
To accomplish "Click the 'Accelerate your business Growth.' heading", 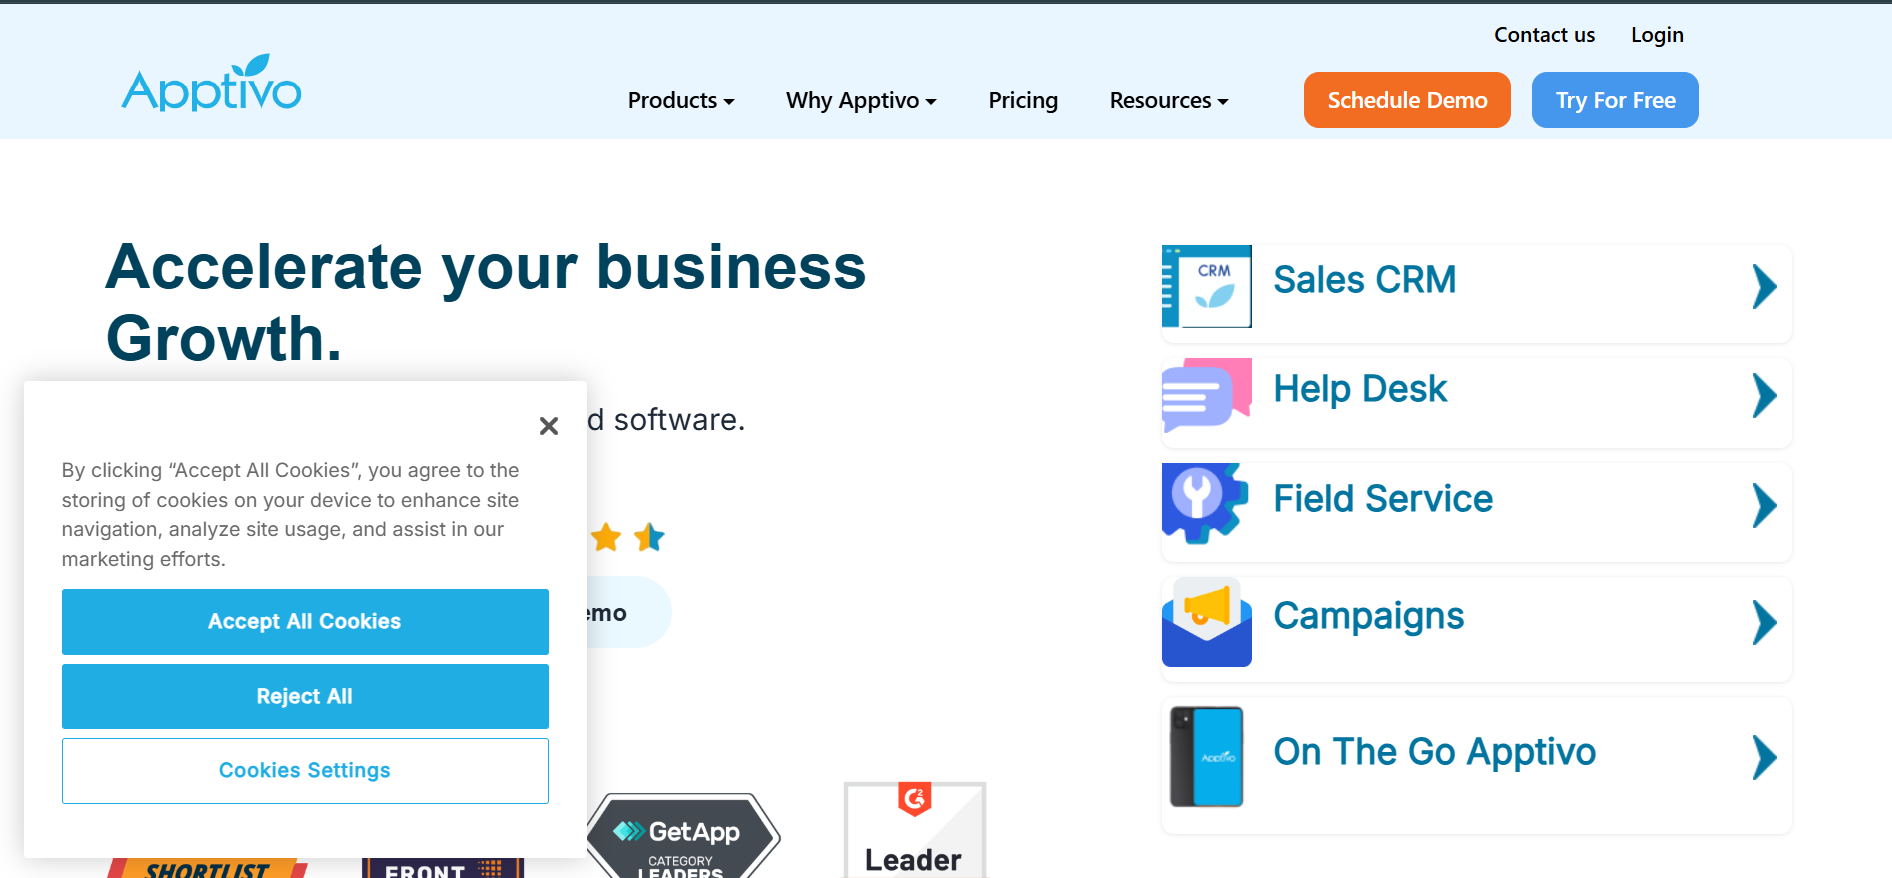I will (486, 302).
